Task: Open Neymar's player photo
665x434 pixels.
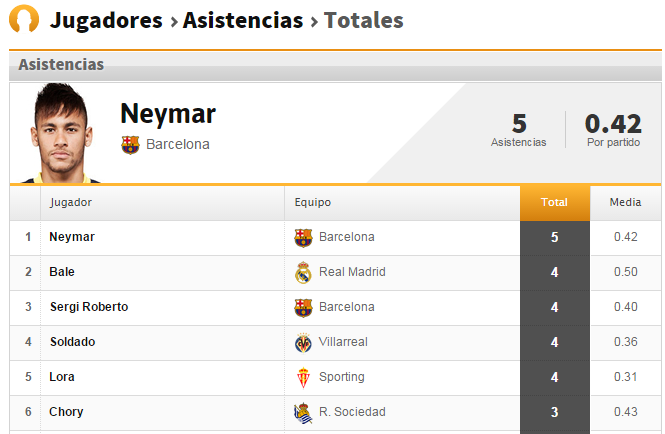Action: point(61,133)
